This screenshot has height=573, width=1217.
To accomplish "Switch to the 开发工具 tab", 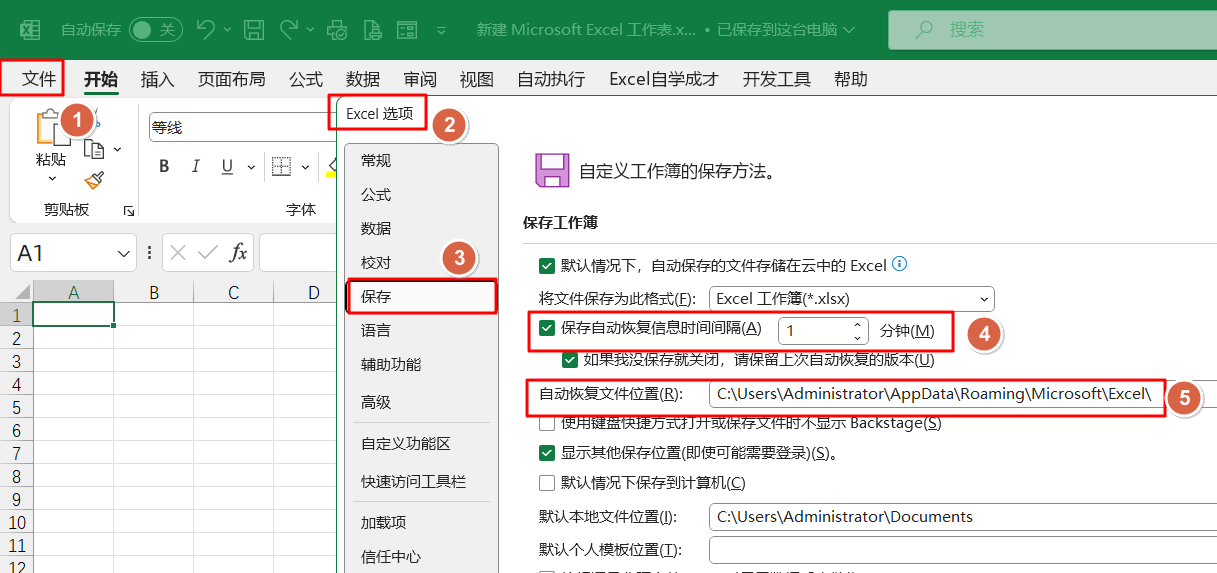I will tap(777, 79).
